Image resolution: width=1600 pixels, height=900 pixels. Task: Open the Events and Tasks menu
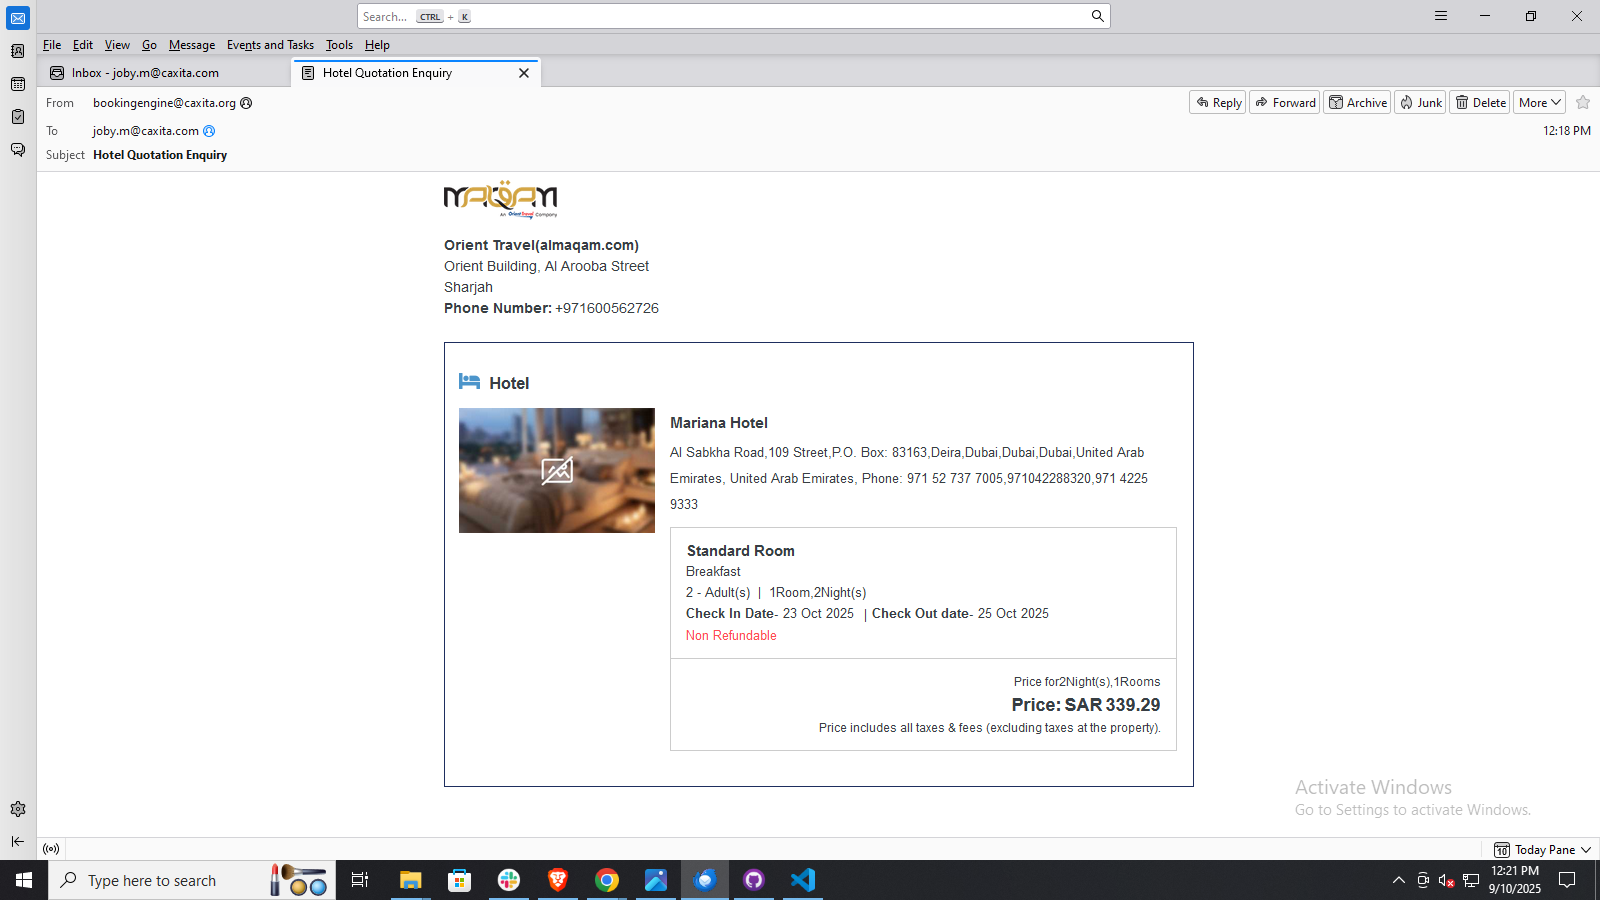point(270,45)
